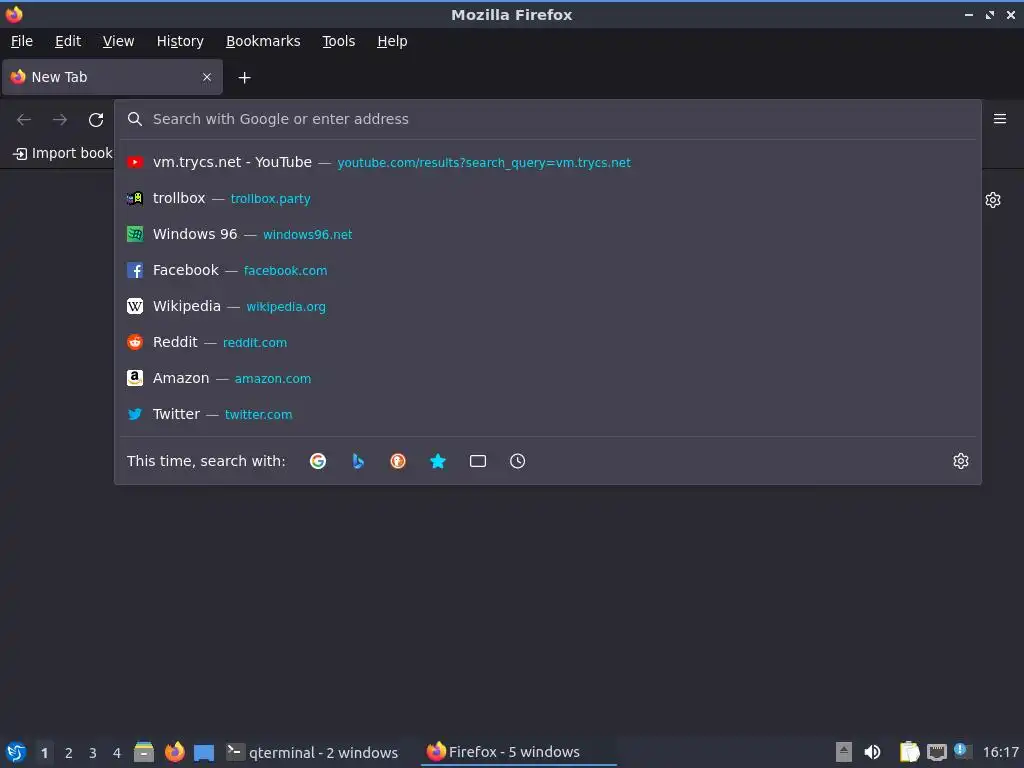Launch the file manager from taskbar
1024x768 pixels.
point(144,752)
